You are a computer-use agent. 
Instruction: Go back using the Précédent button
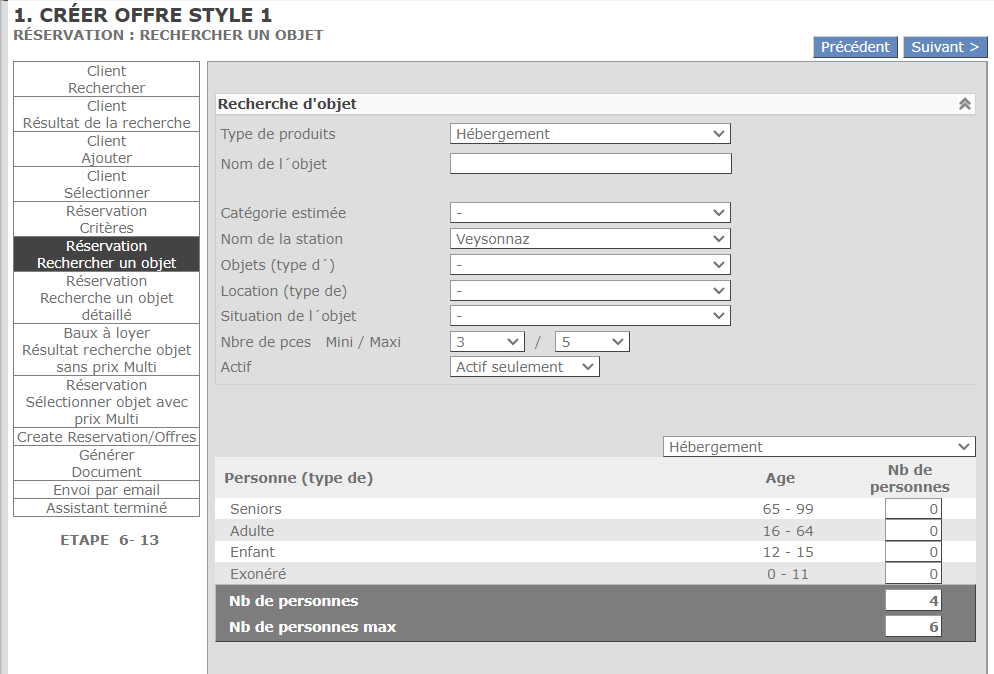[x=854, y=47]
